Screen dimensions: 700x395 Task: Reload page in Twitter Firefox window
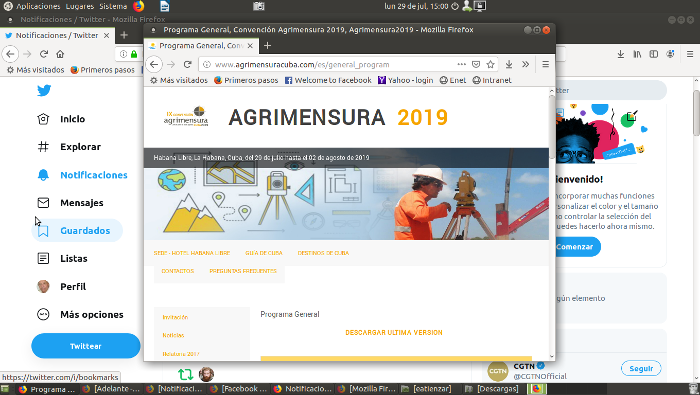(x=44, y=54)
